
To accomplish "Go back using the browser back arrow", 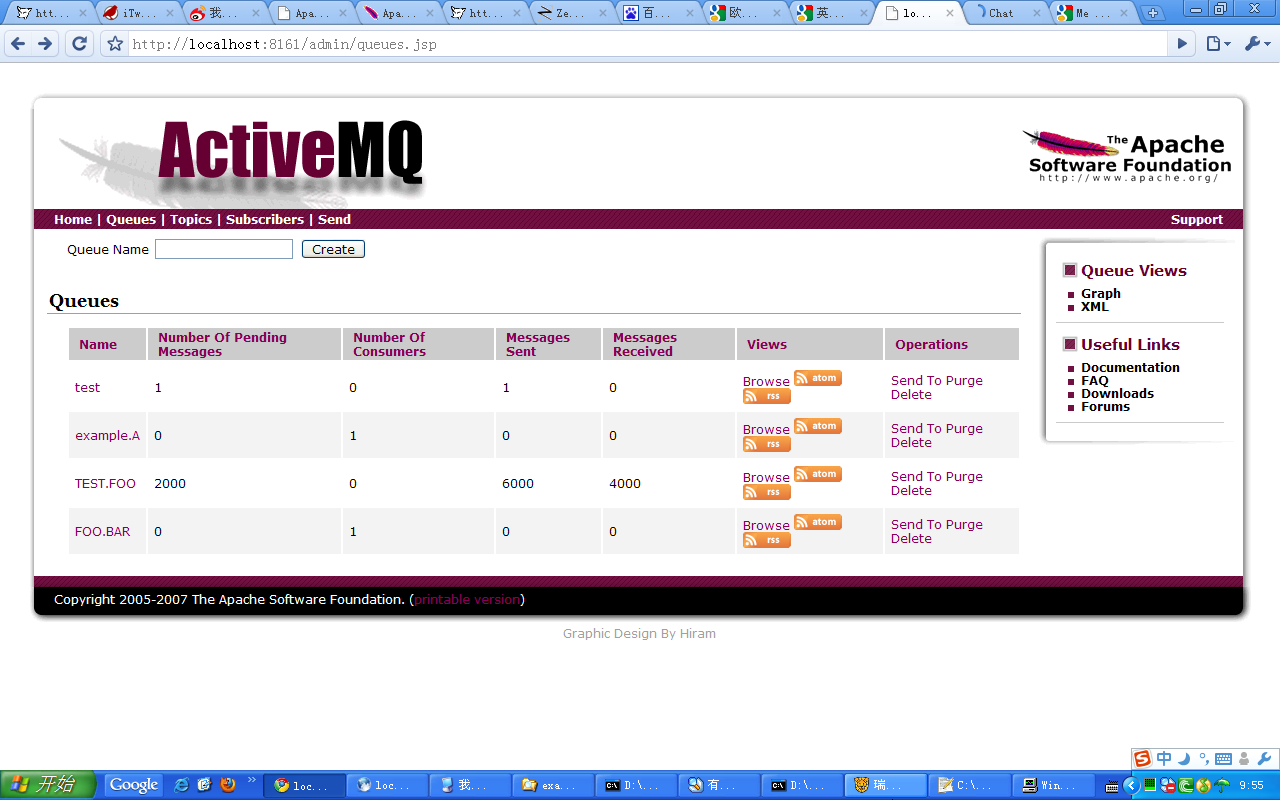I will pos(18,44).
